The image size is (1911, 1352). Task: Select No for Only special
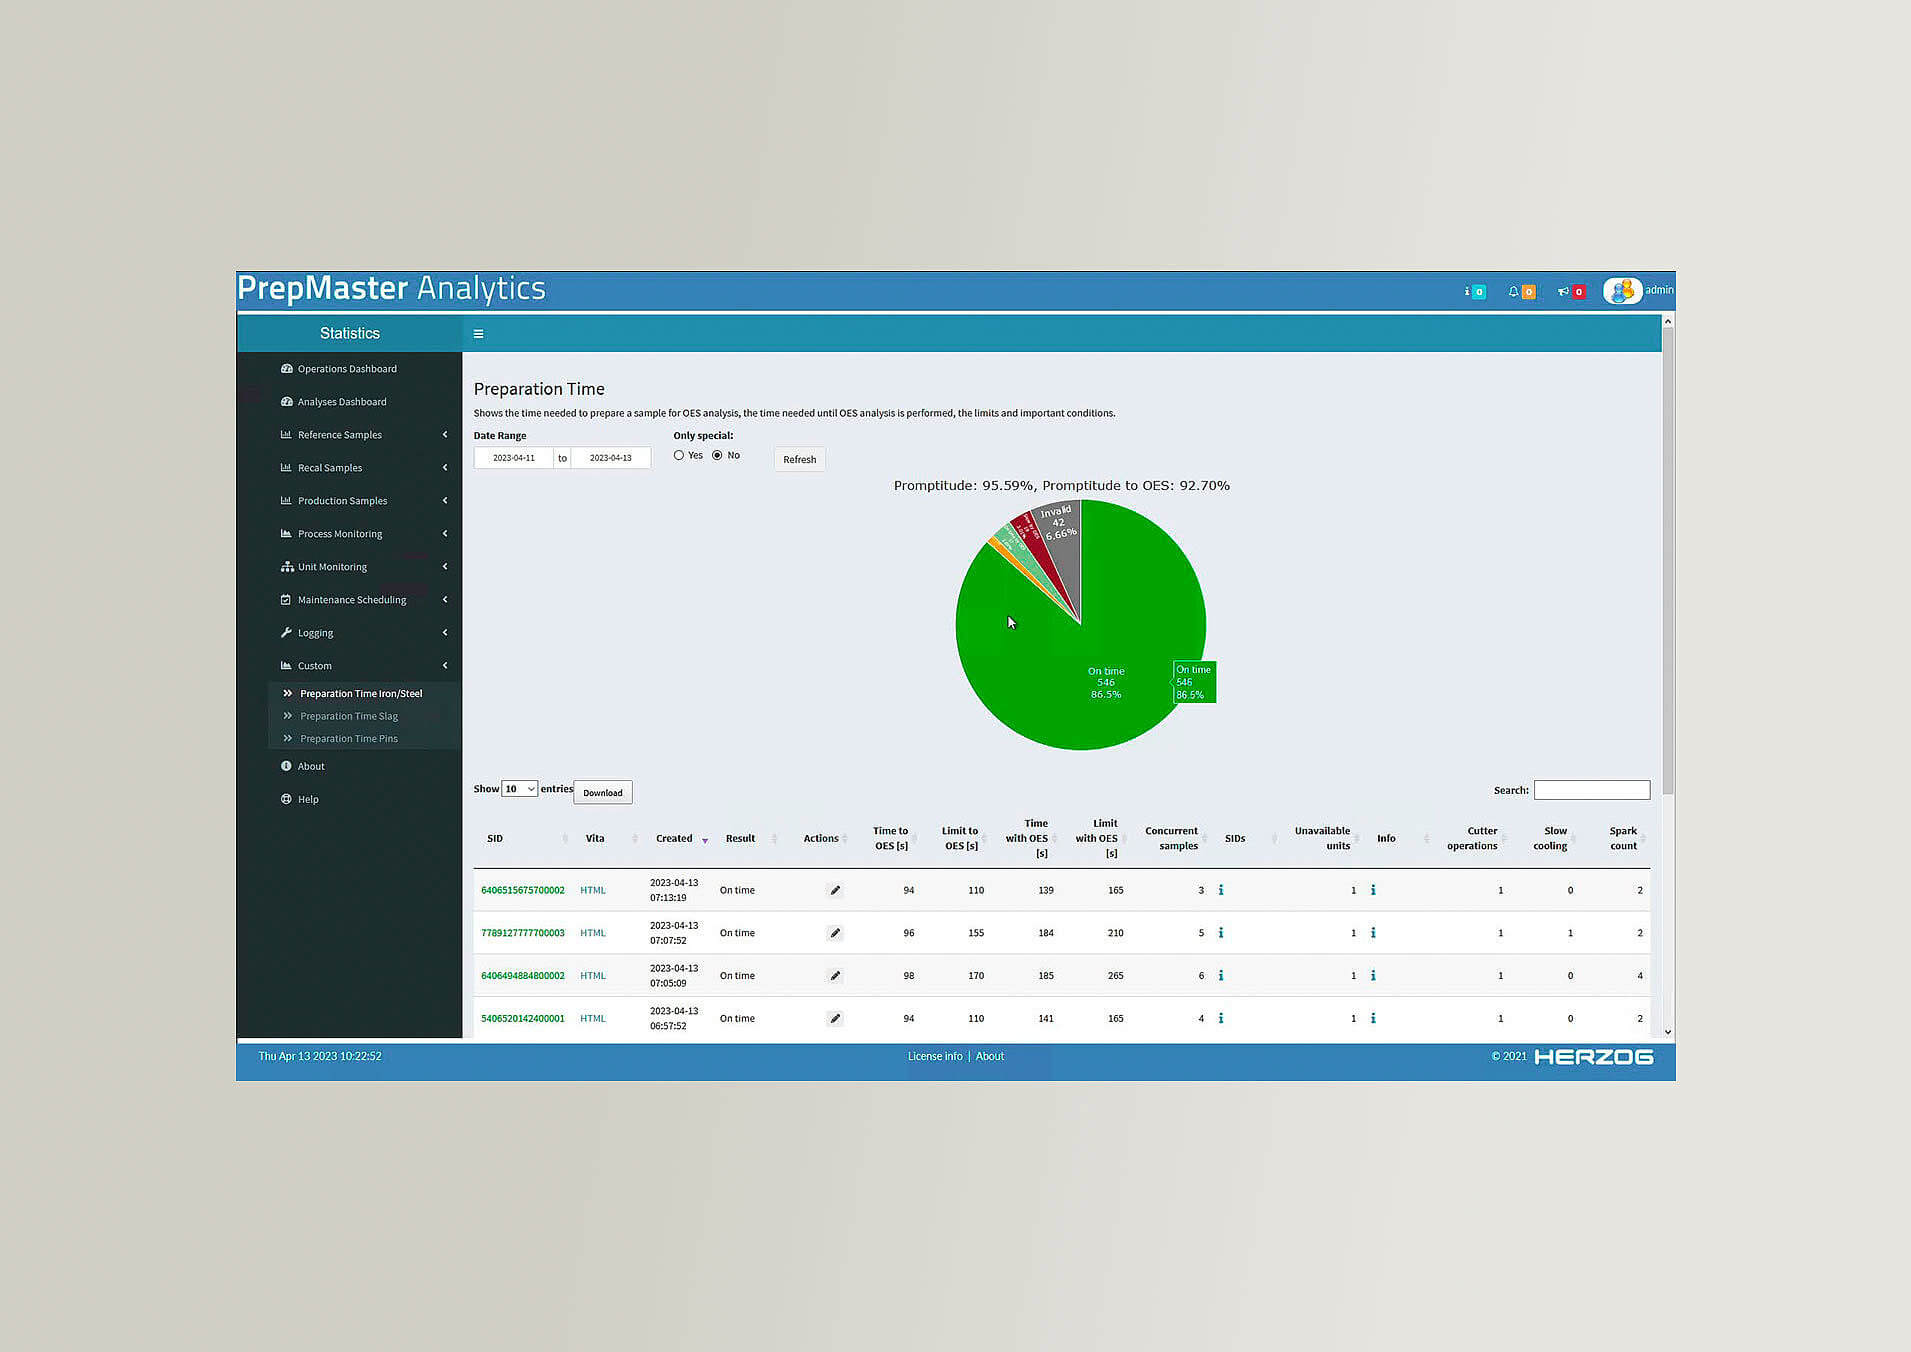click(717, 455)
